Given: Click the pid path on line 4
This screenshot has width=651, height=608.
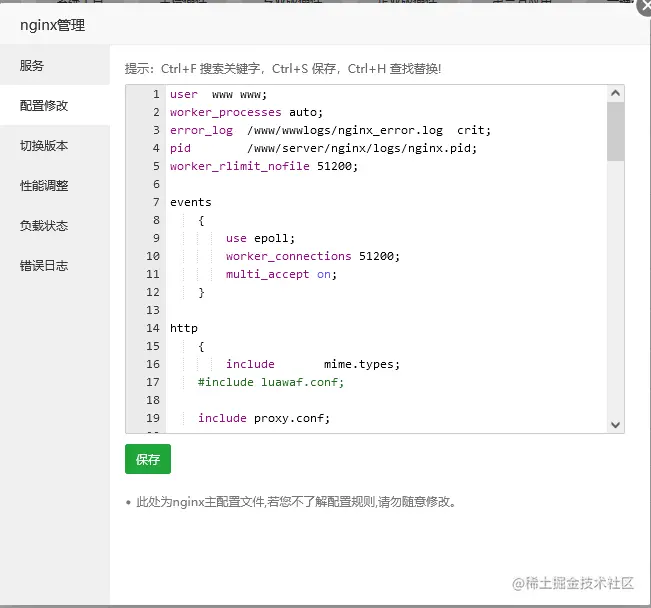Looking at the screenshot, I should click(x=362, y=148).
